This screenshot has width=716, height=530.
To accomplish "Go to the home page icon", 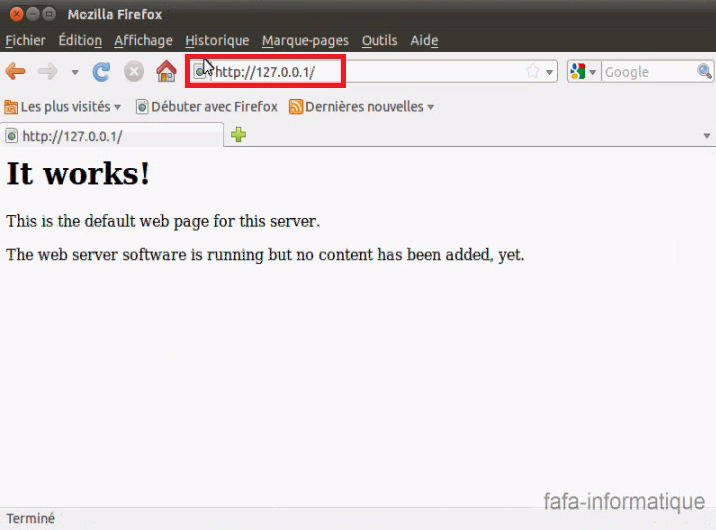I will [166, 71].
